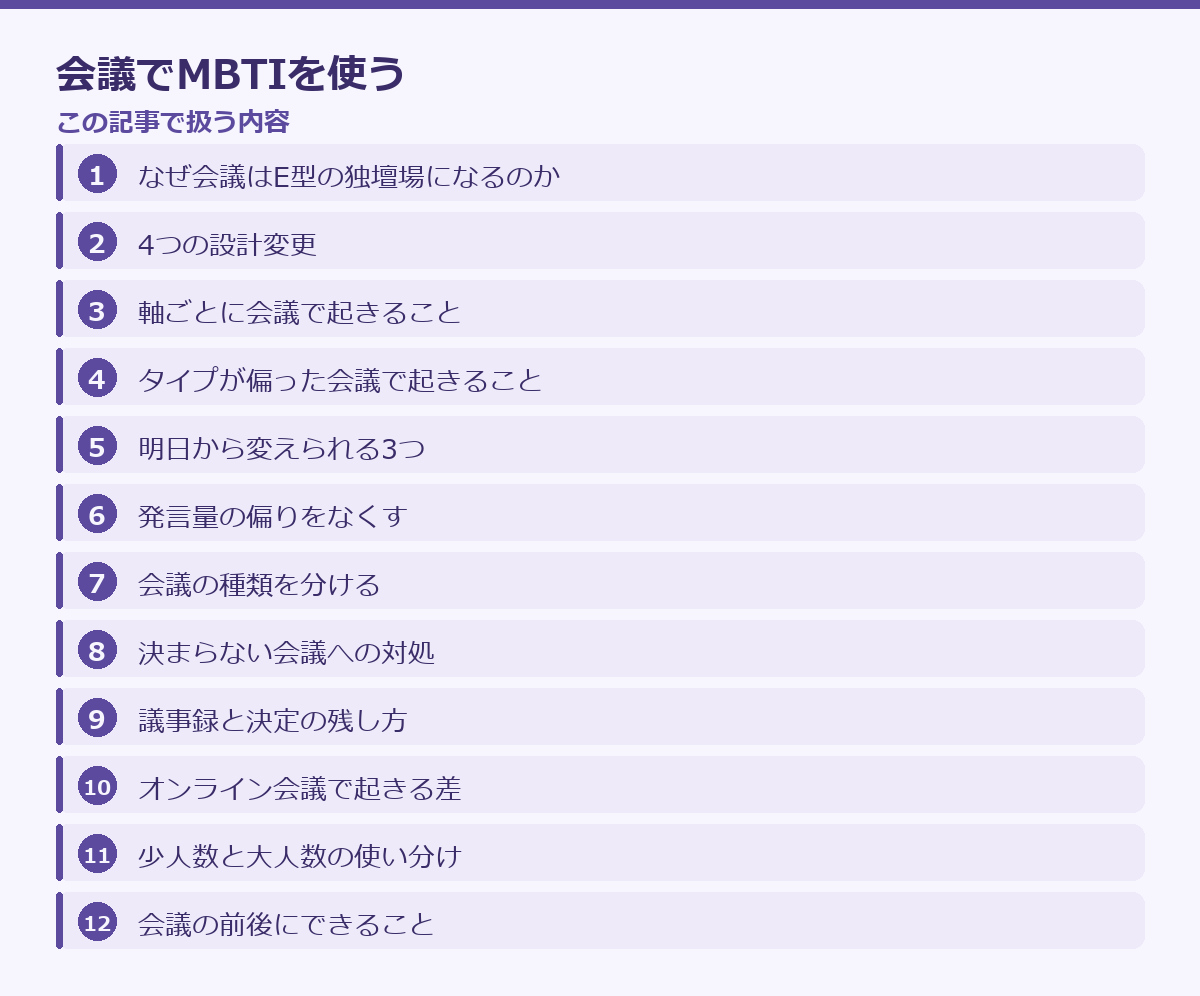This screenshot has height=996, width=1200.
Task: Open item '発言量の偏りをなくす'
Action: pyautogui.click(x=600, y=512)
